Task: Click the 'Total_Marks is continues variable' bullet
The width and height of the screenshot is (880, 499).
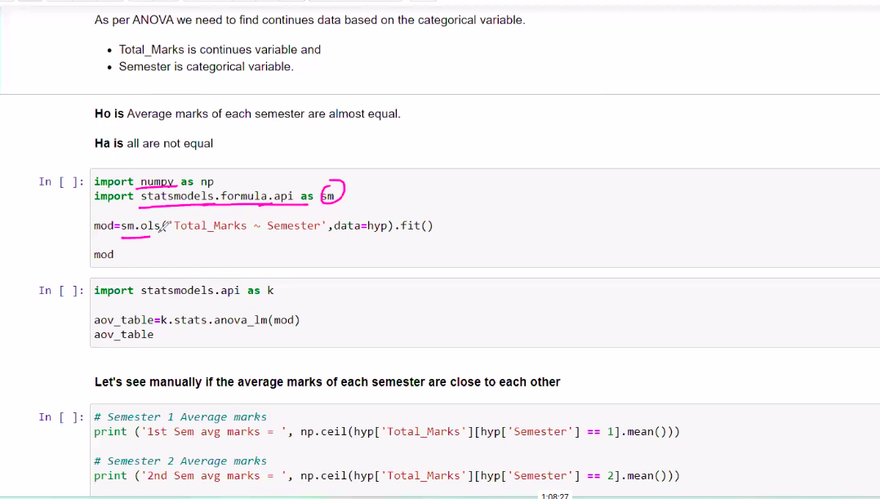Action: click(x=220, y=50)
